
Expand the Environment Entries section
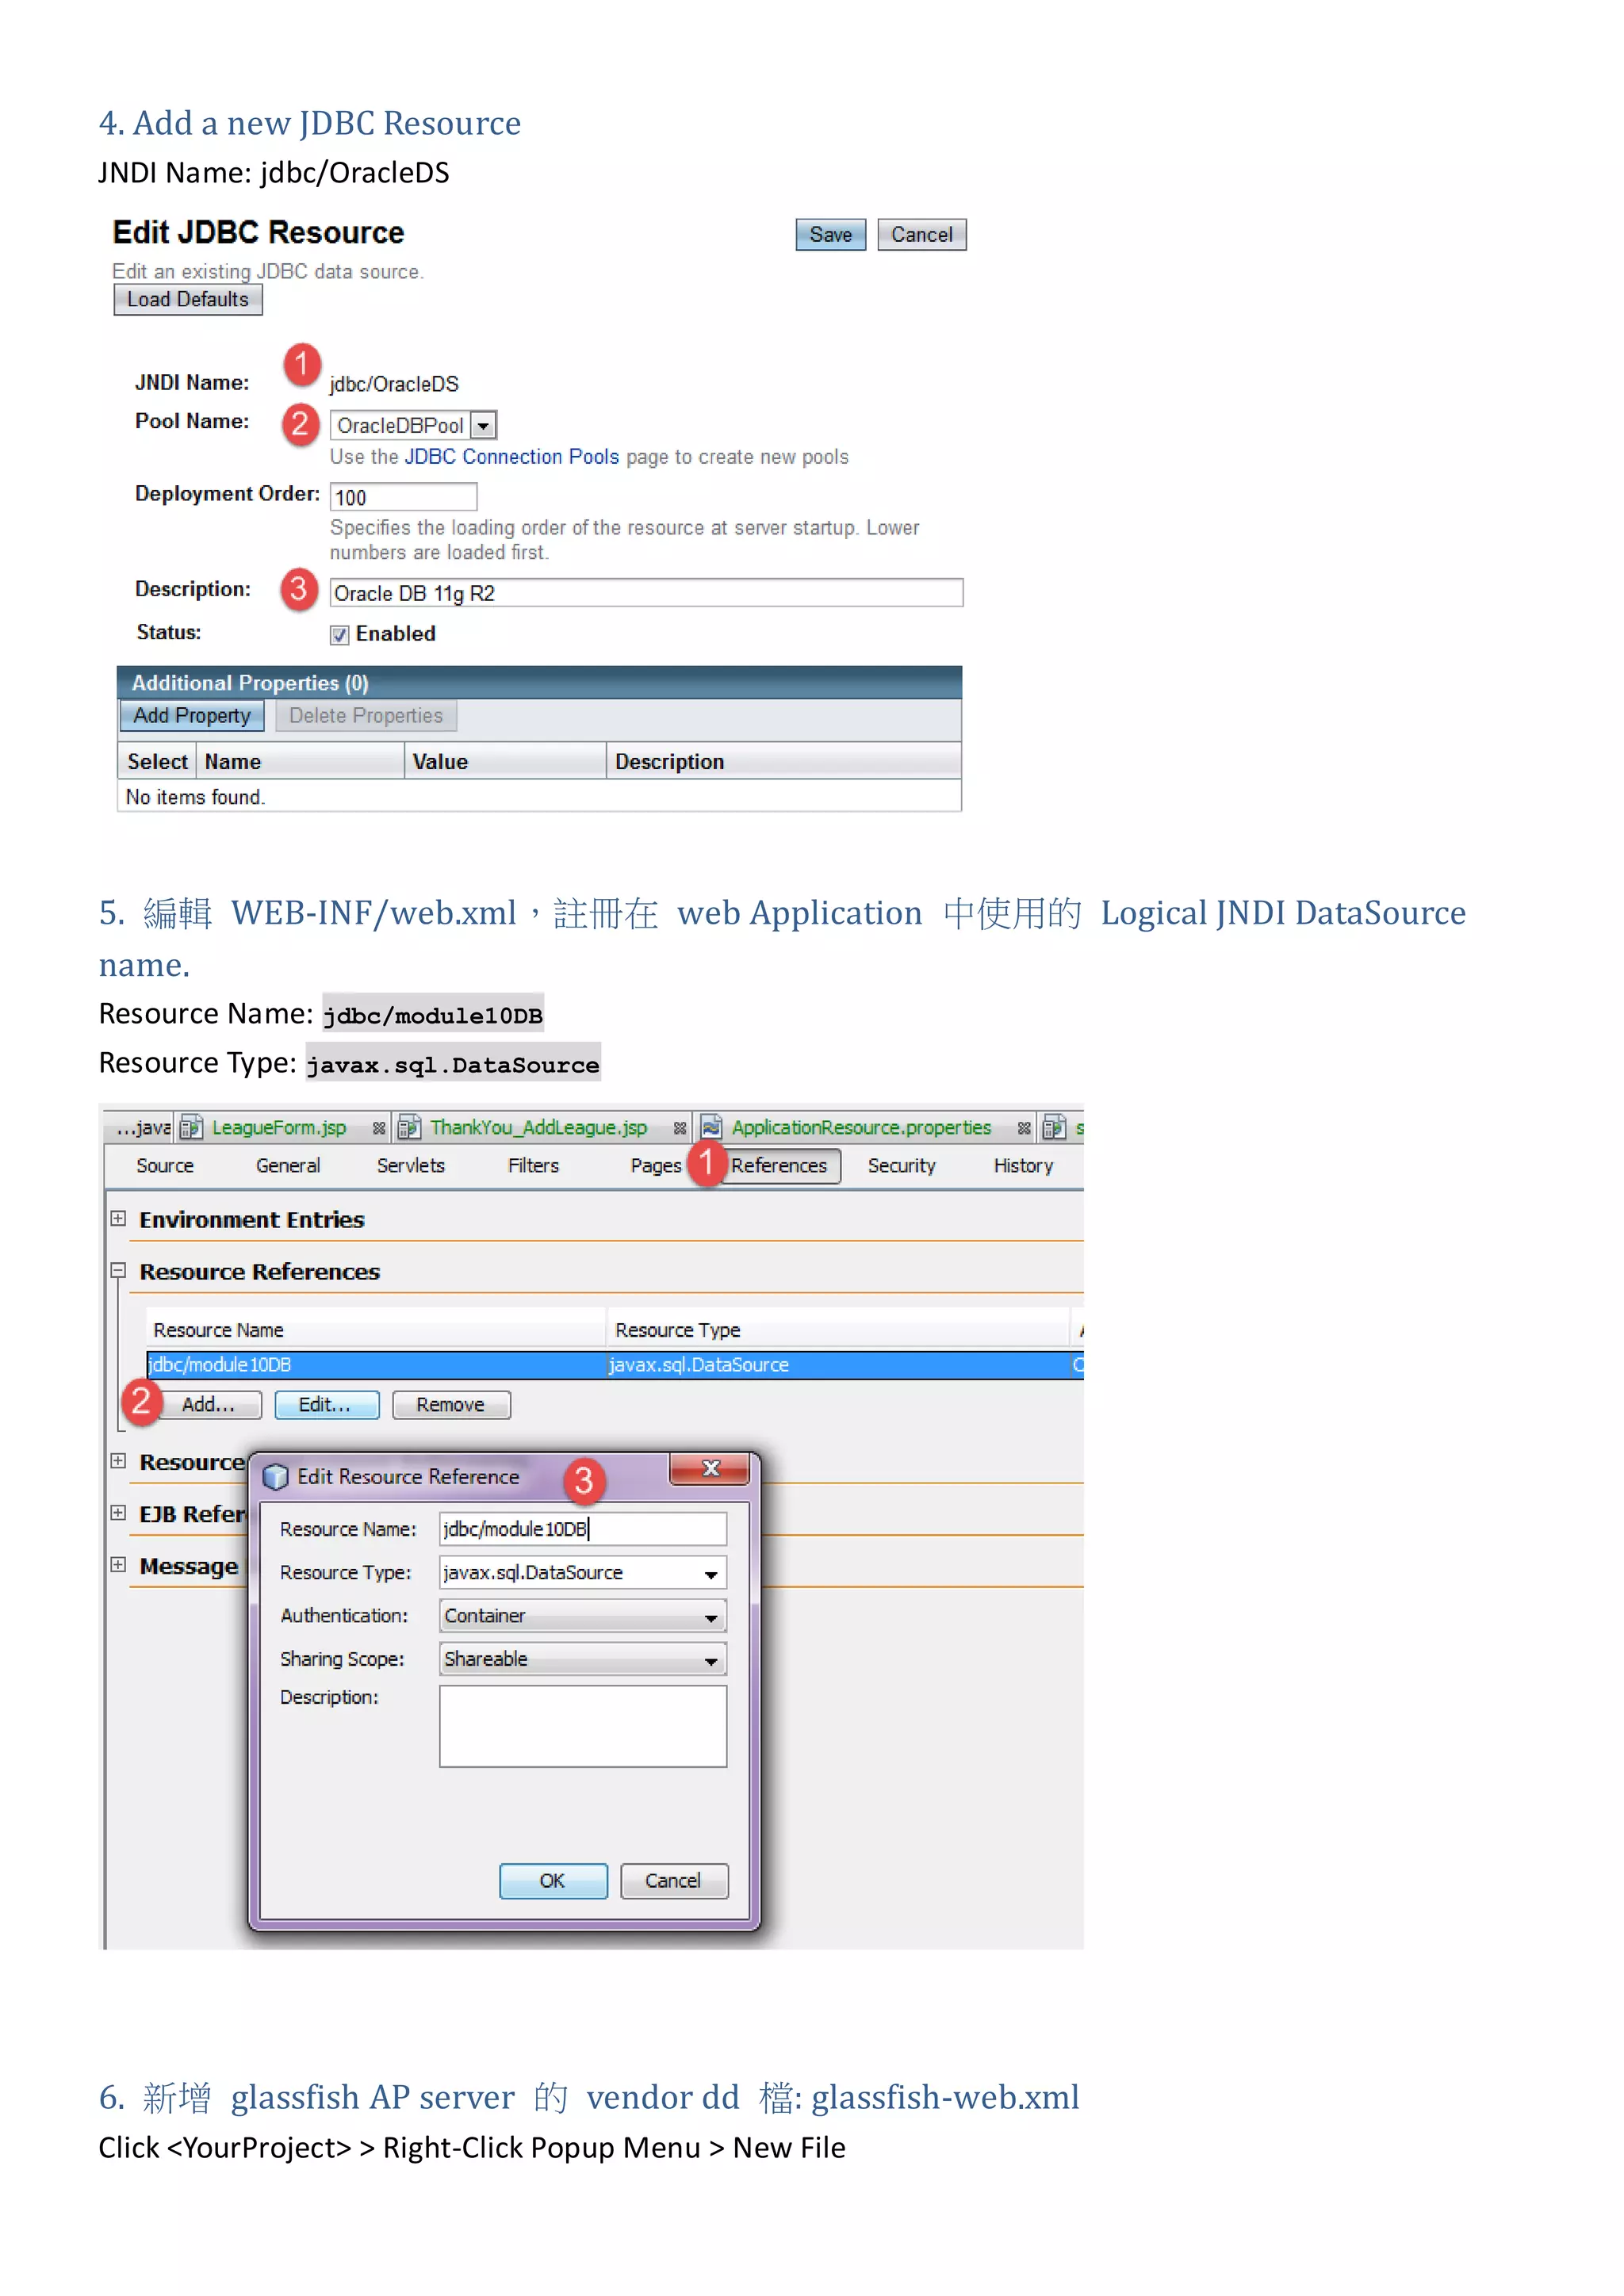[x=118, y=1219]
